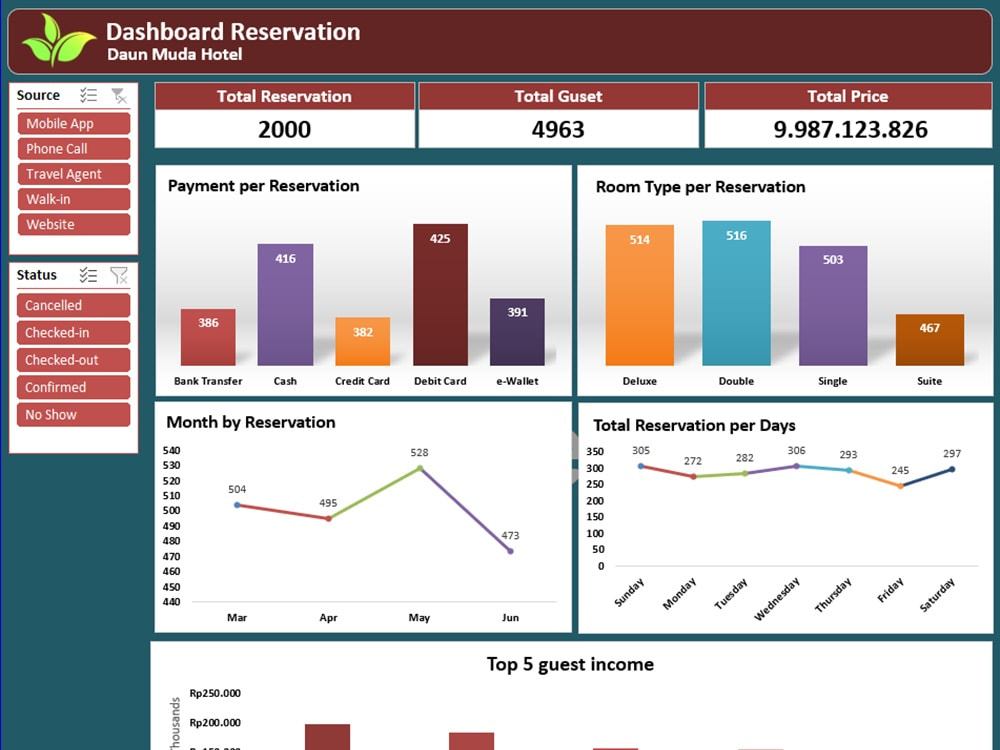Click the Rp250.000 axis label
Viewport: 1000px width, 750px height.
[215, 693]
